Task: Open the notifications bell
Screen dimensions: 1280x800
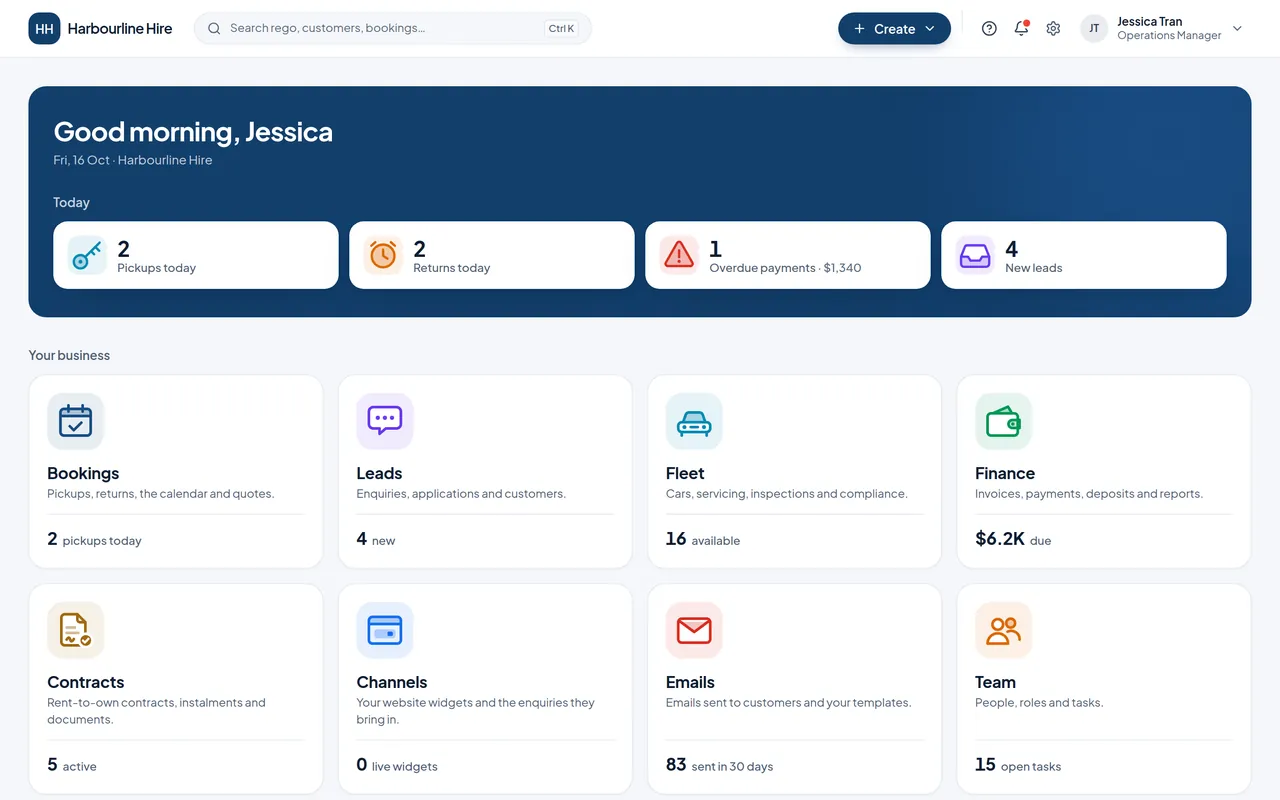Action: (1021, 29)
